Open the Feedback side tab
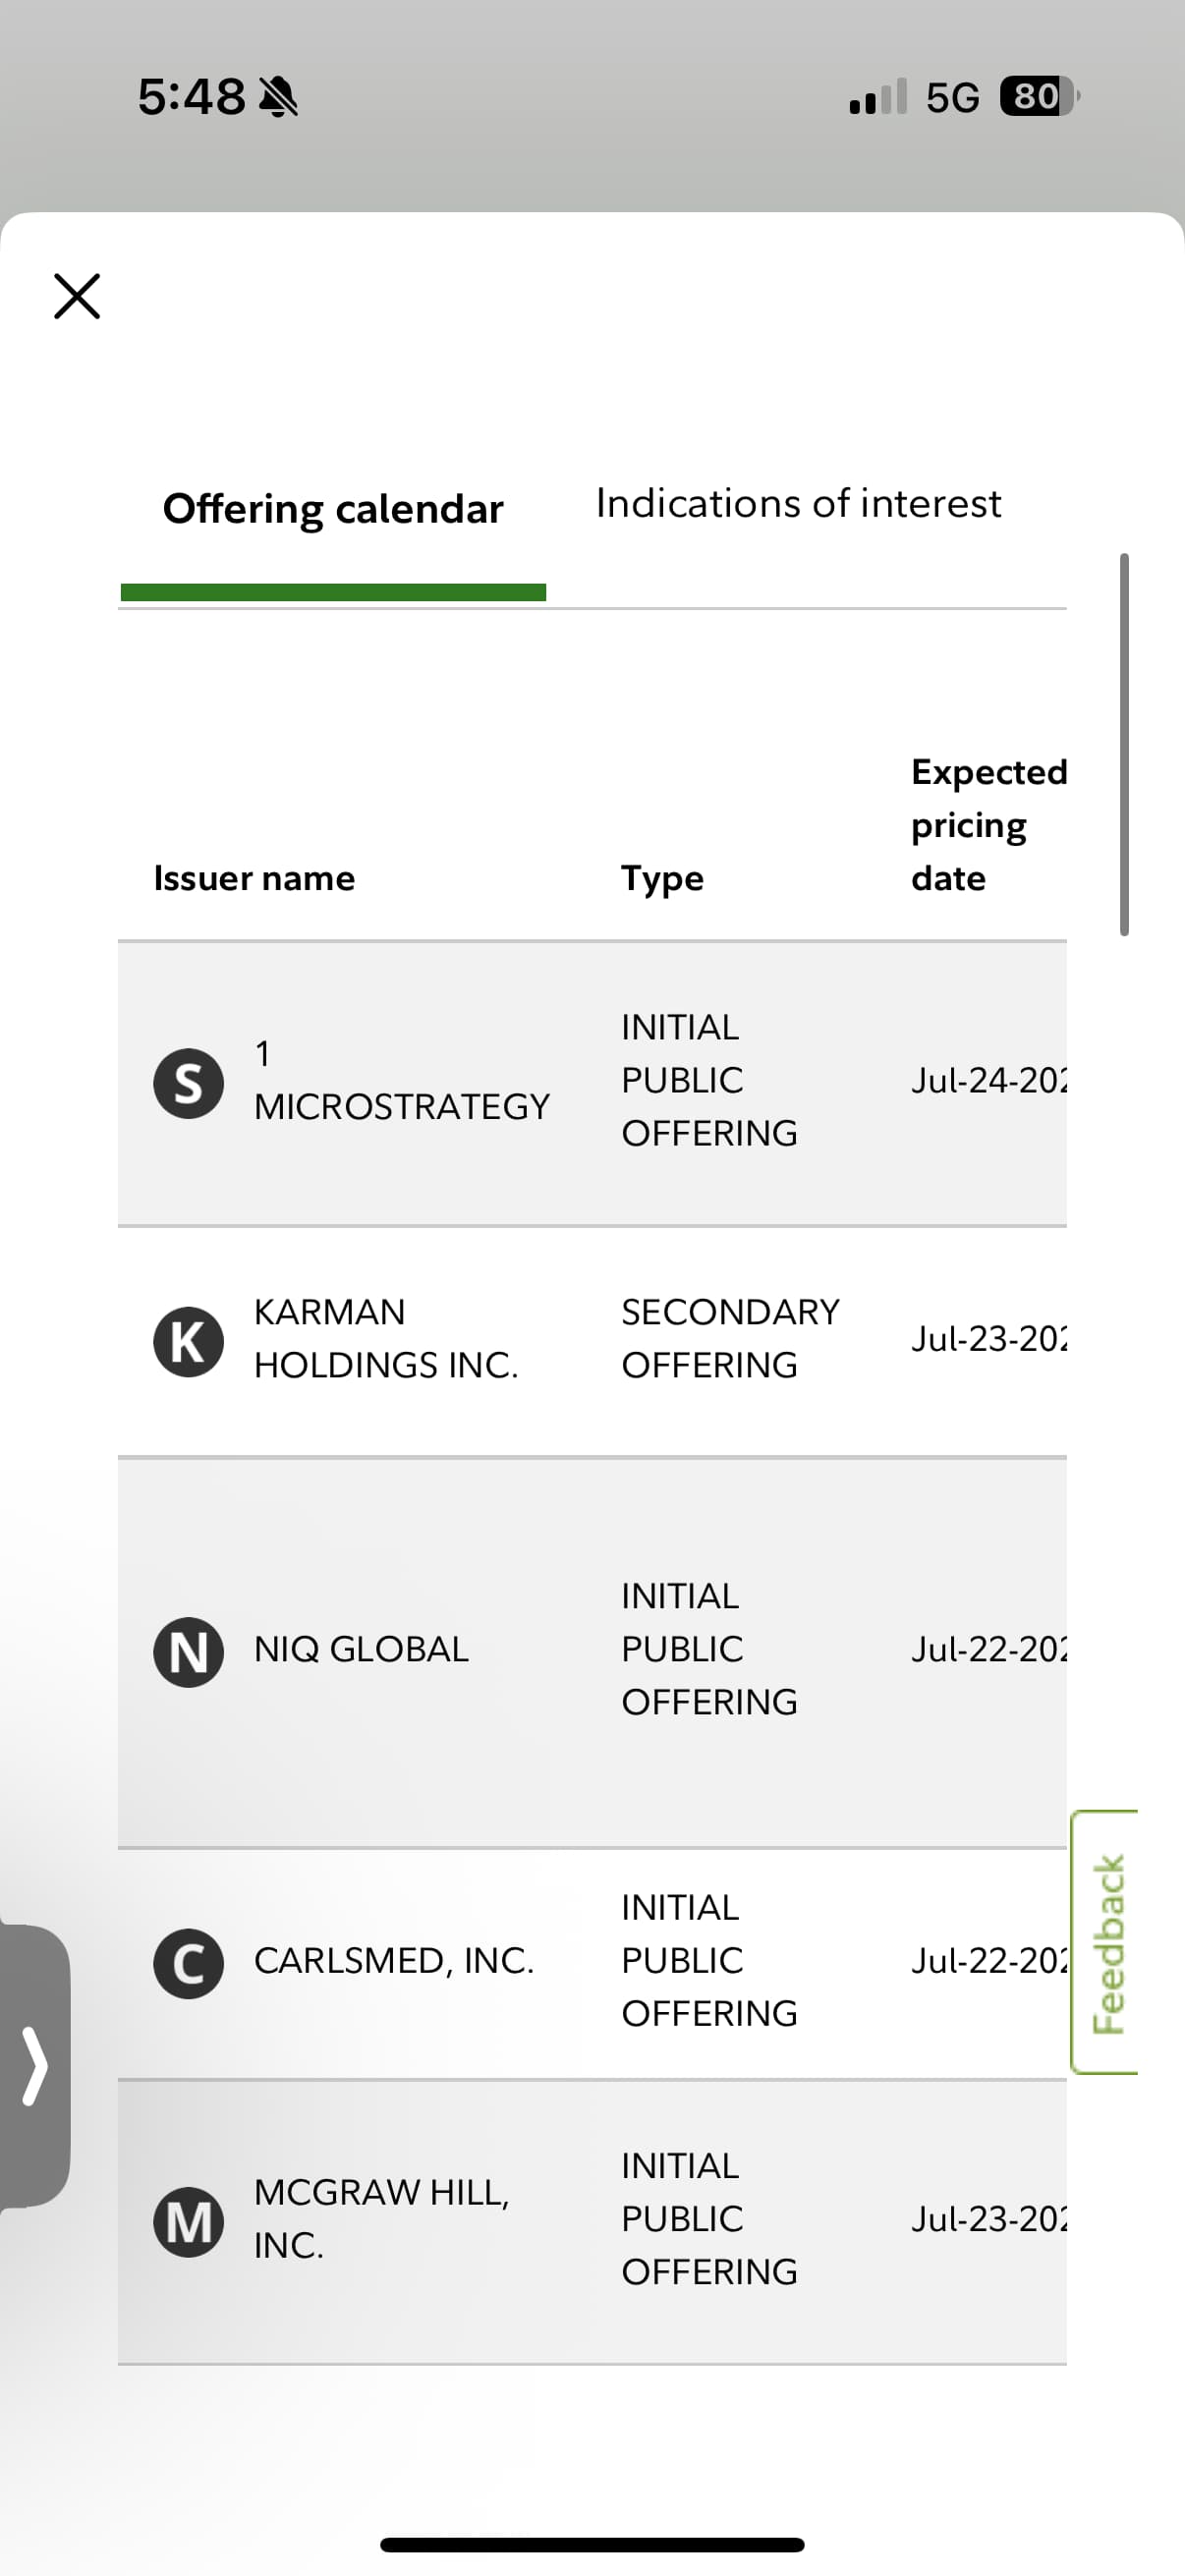This screenshot has width=1185, height=2576. [1107, 1942]
